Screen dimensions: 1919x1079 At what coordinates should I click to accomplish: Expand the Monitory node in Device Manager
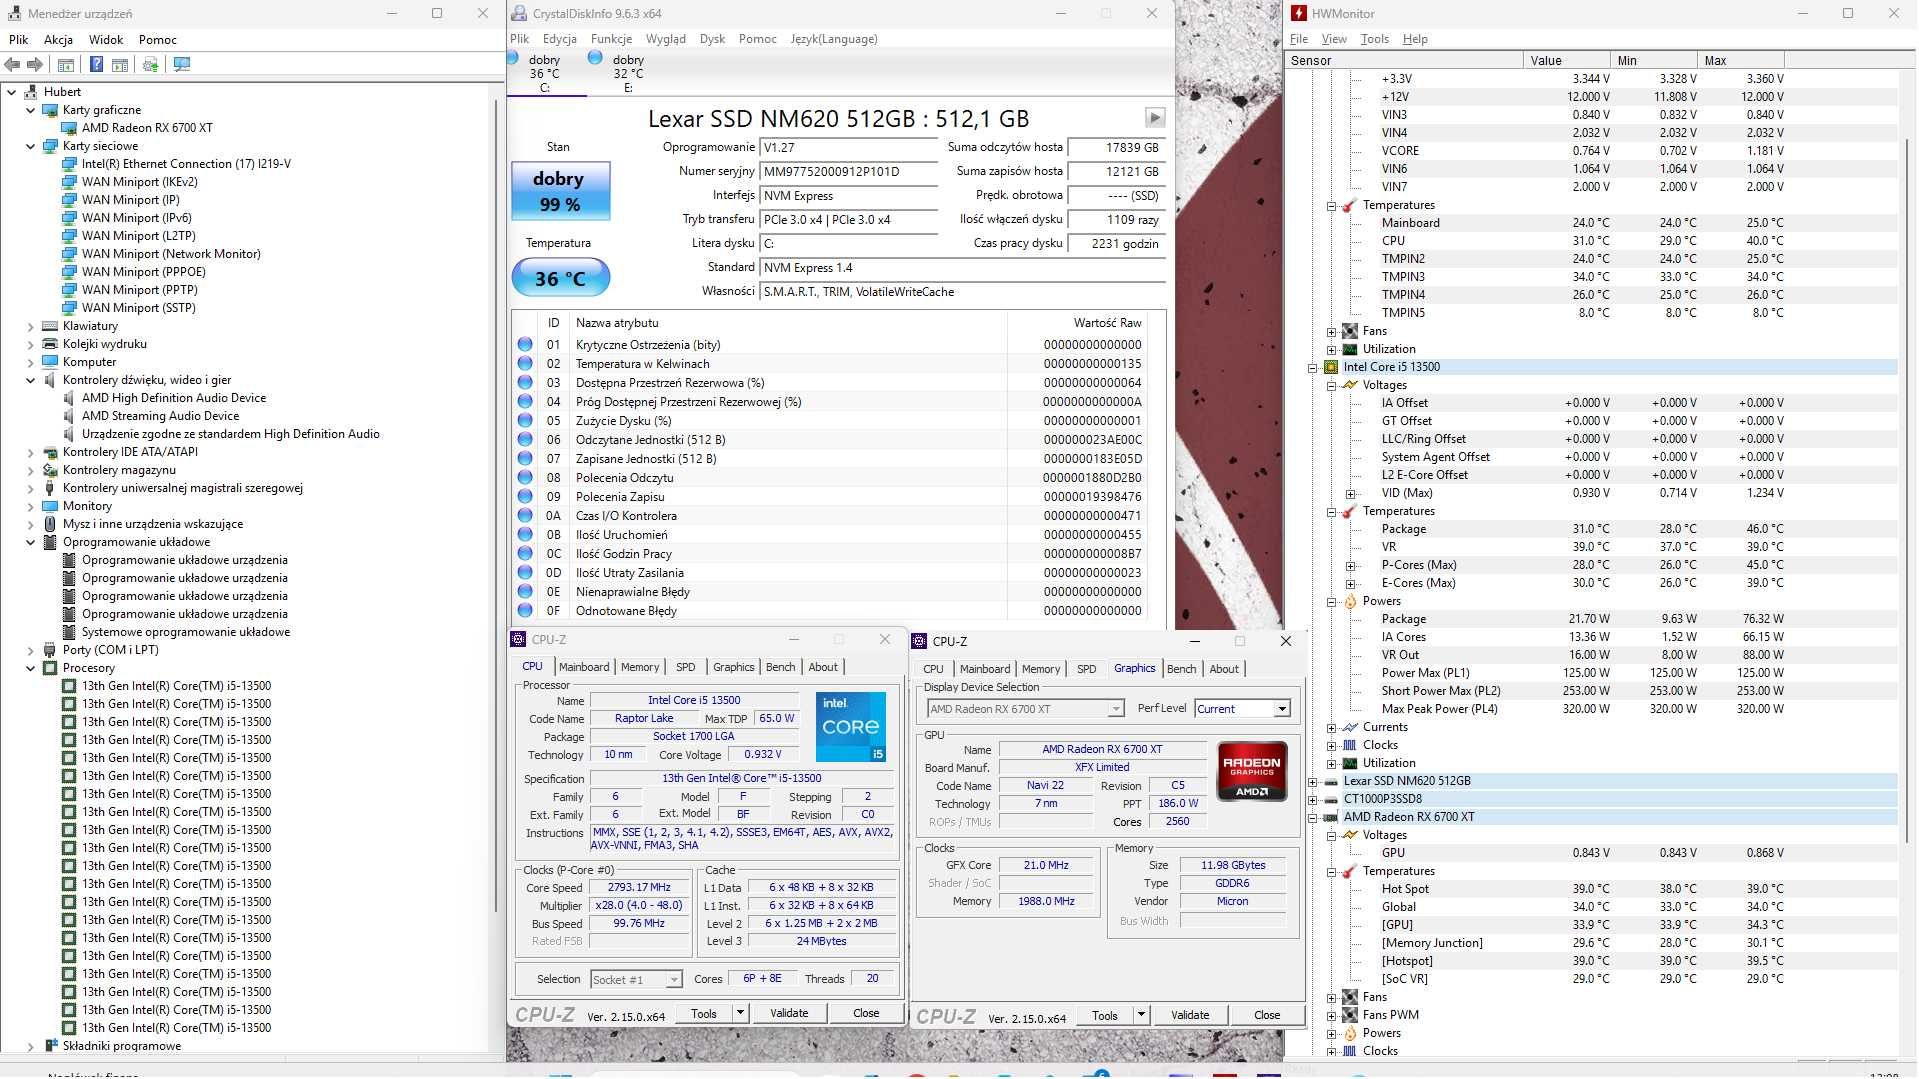pos(31,506)
